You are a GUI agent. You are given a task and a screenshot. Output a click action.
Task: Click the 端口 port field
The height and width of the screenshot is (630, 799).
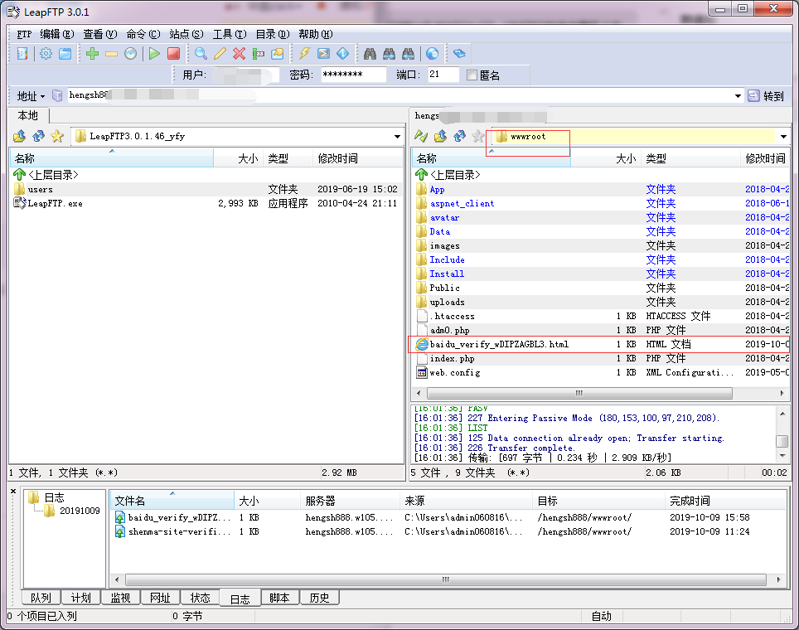click(x=443, y=75)
